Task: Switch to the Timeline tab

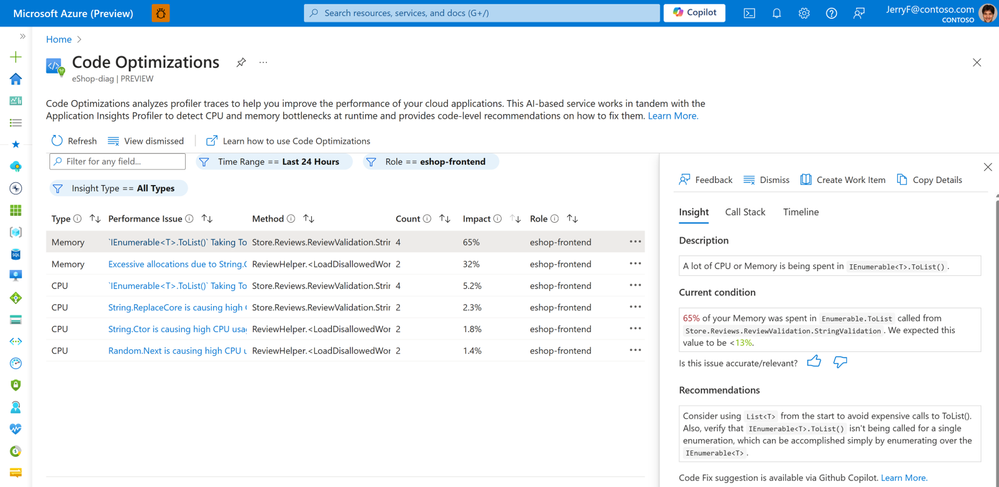Action: tap(801, 212)
